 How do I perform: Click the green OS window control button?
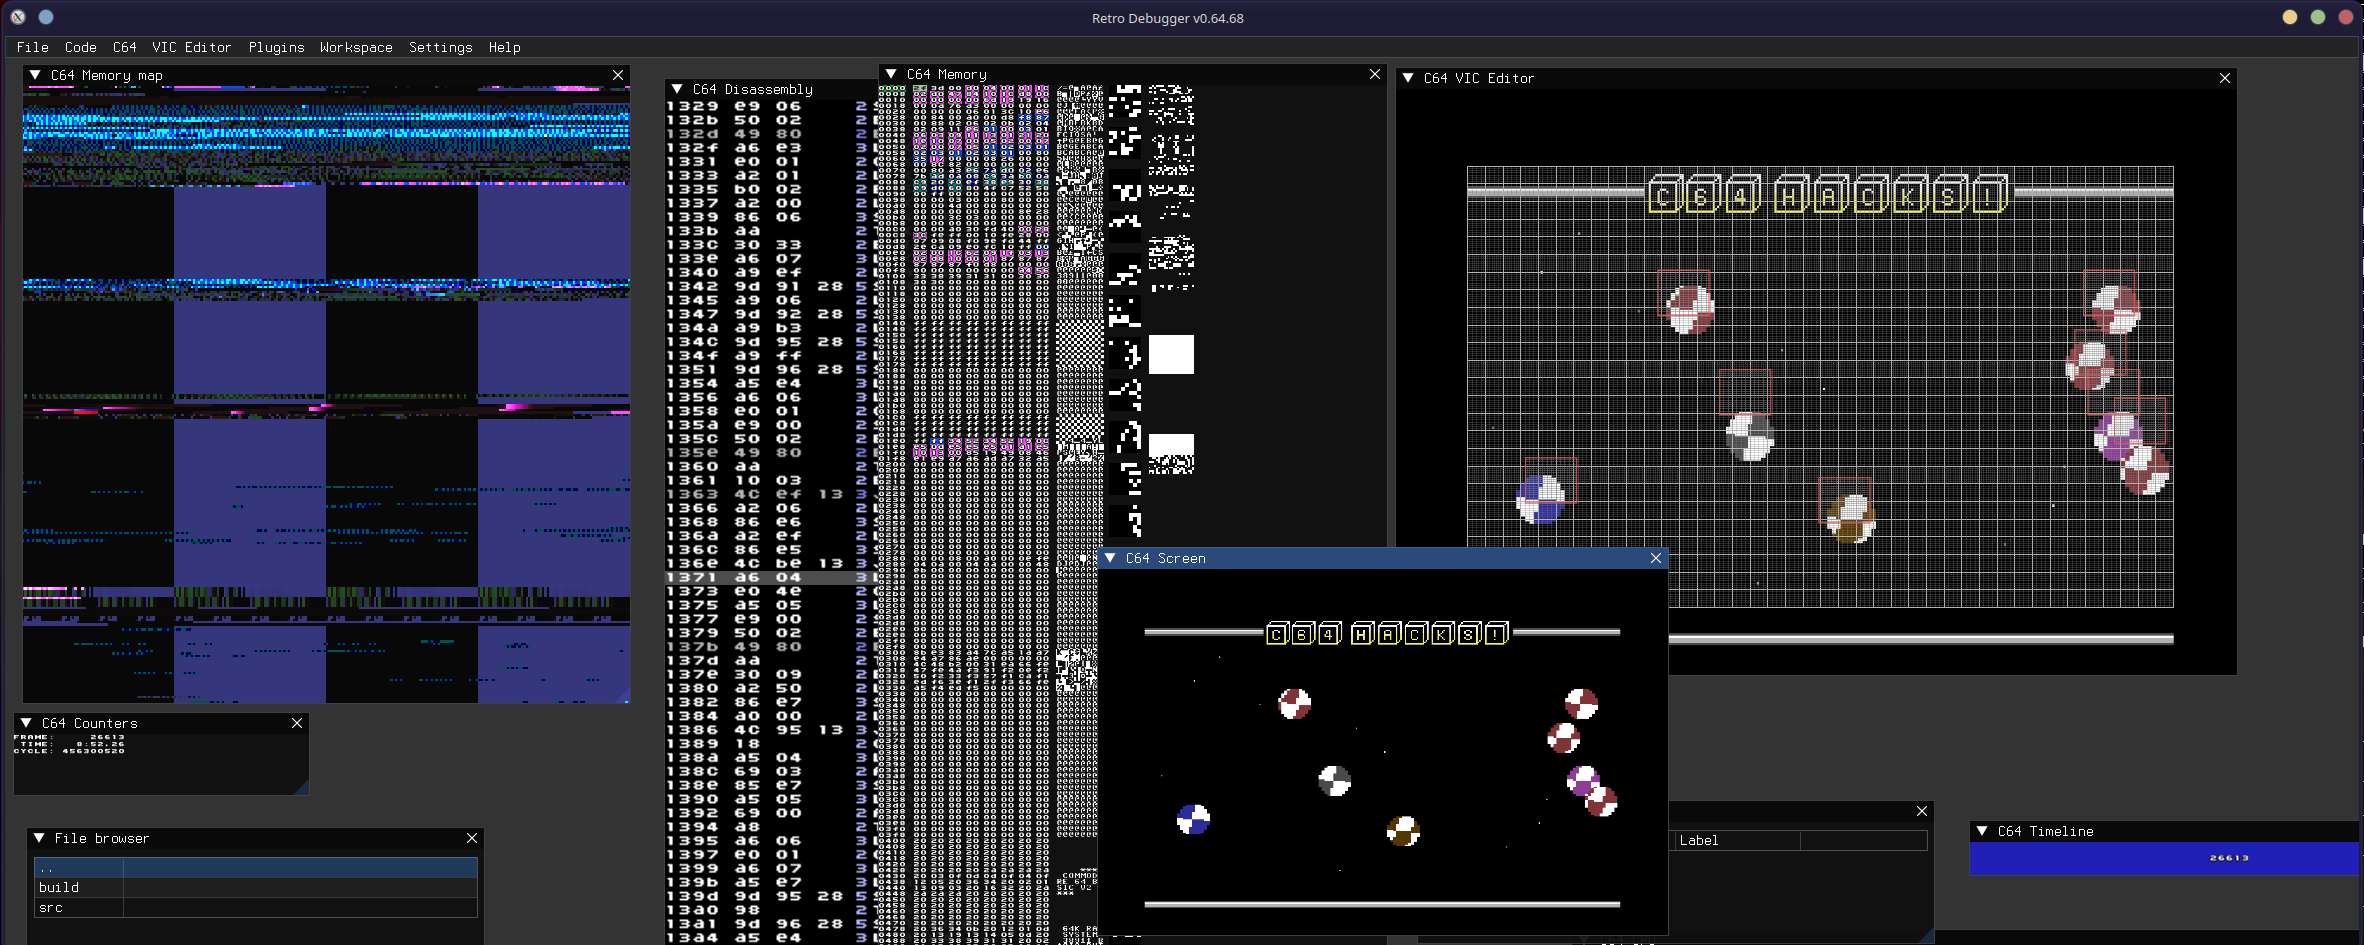click(2318, 17)
